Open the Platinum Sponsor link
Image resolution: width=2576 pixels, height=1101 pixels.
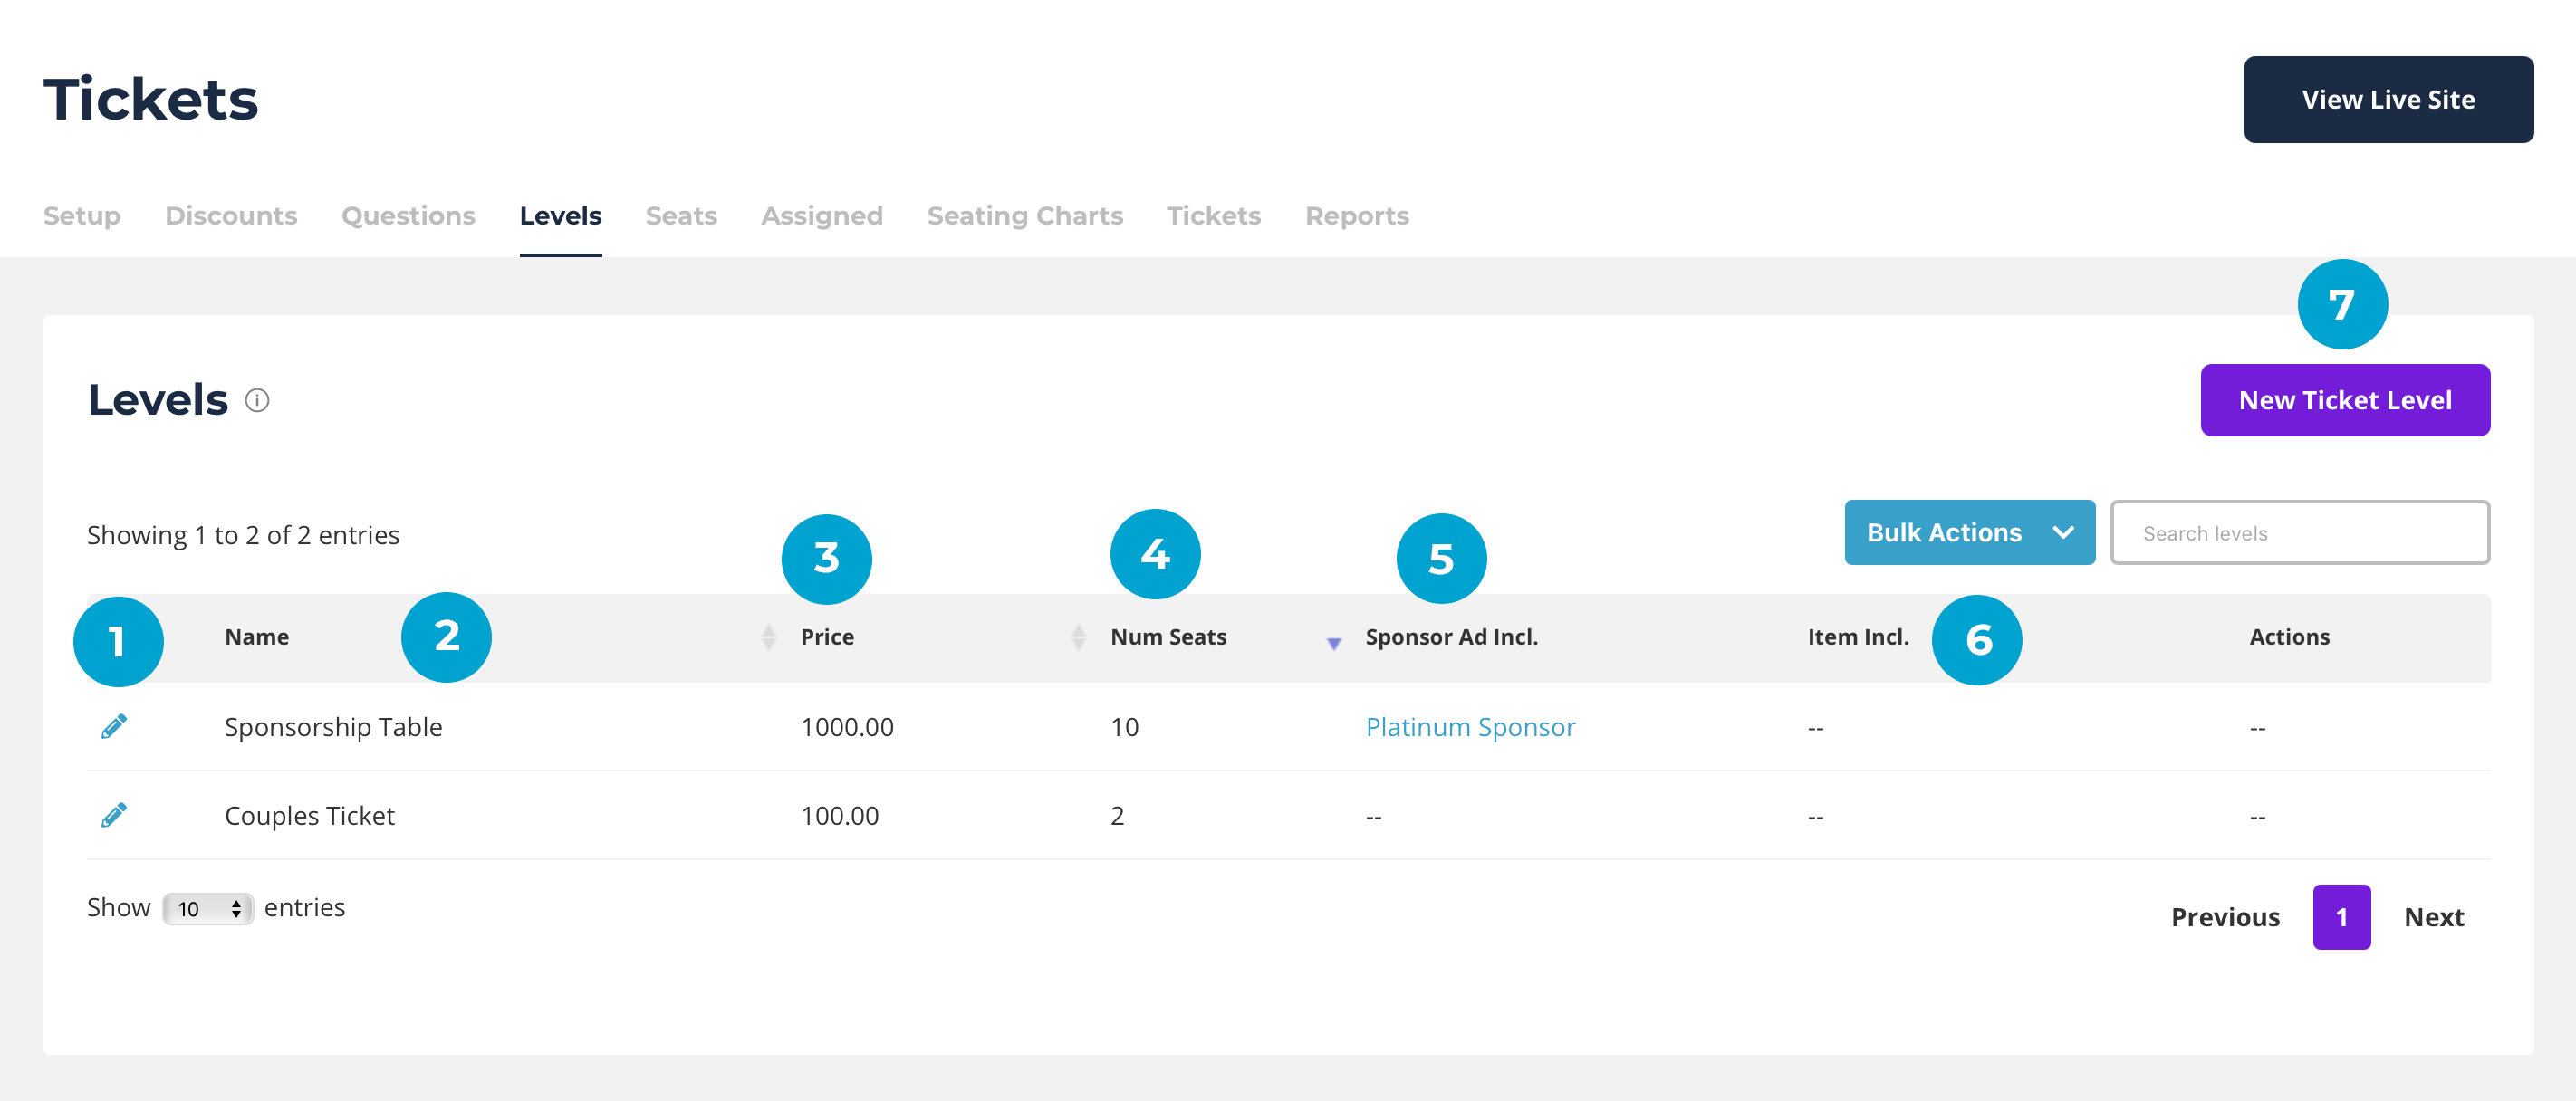pos(1470,727)
